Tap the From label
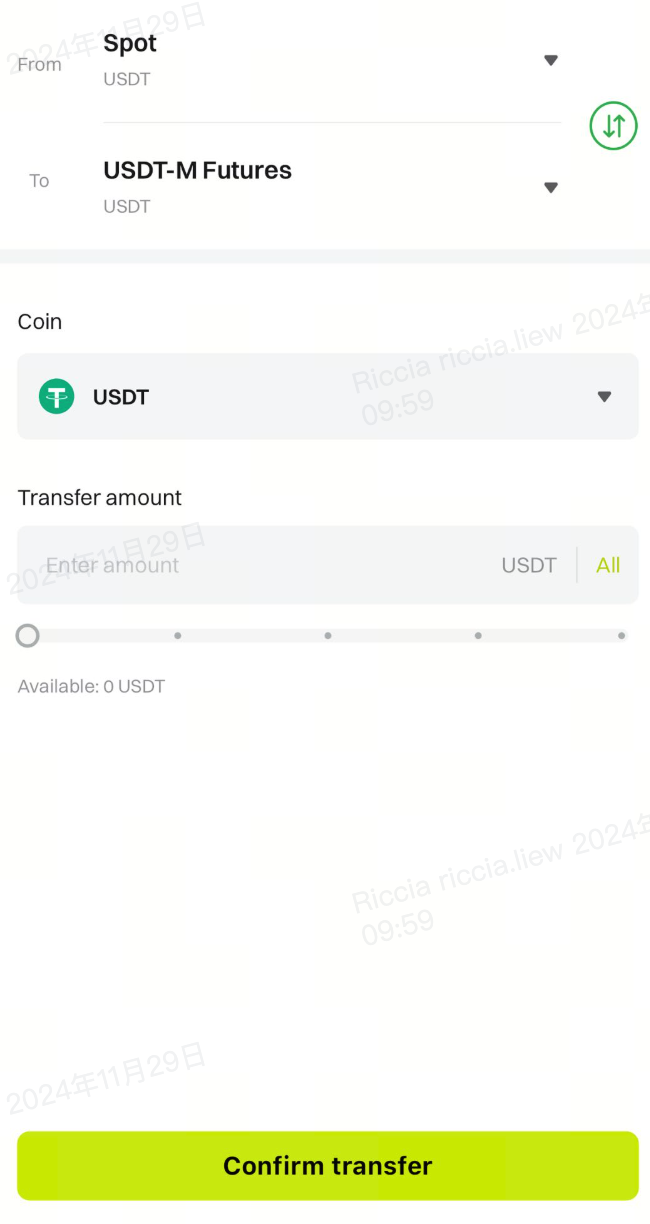 pos(40,65)
